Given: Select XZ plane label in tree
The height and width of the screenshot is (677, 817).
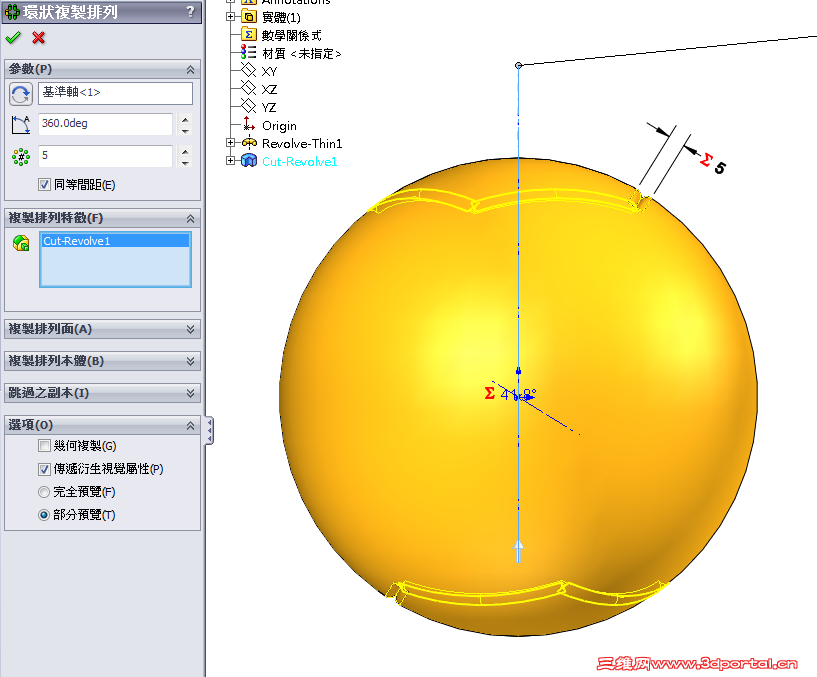Looking at the screenshot, I should pyautogui.click(x=269, y=90).
